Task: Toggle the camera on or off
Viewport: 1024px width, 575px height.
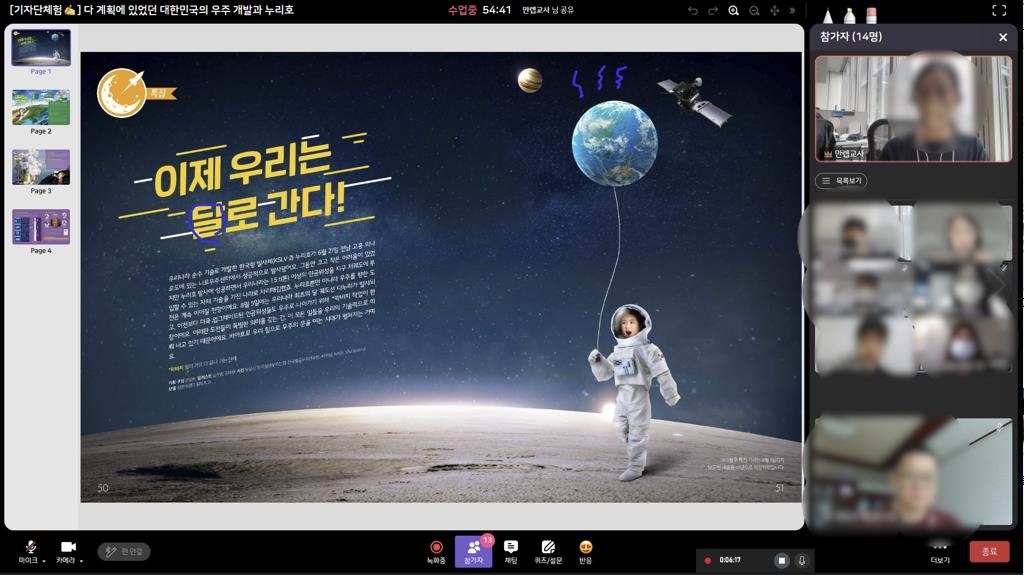Action: pyautogui.click(x=67, y=547)
